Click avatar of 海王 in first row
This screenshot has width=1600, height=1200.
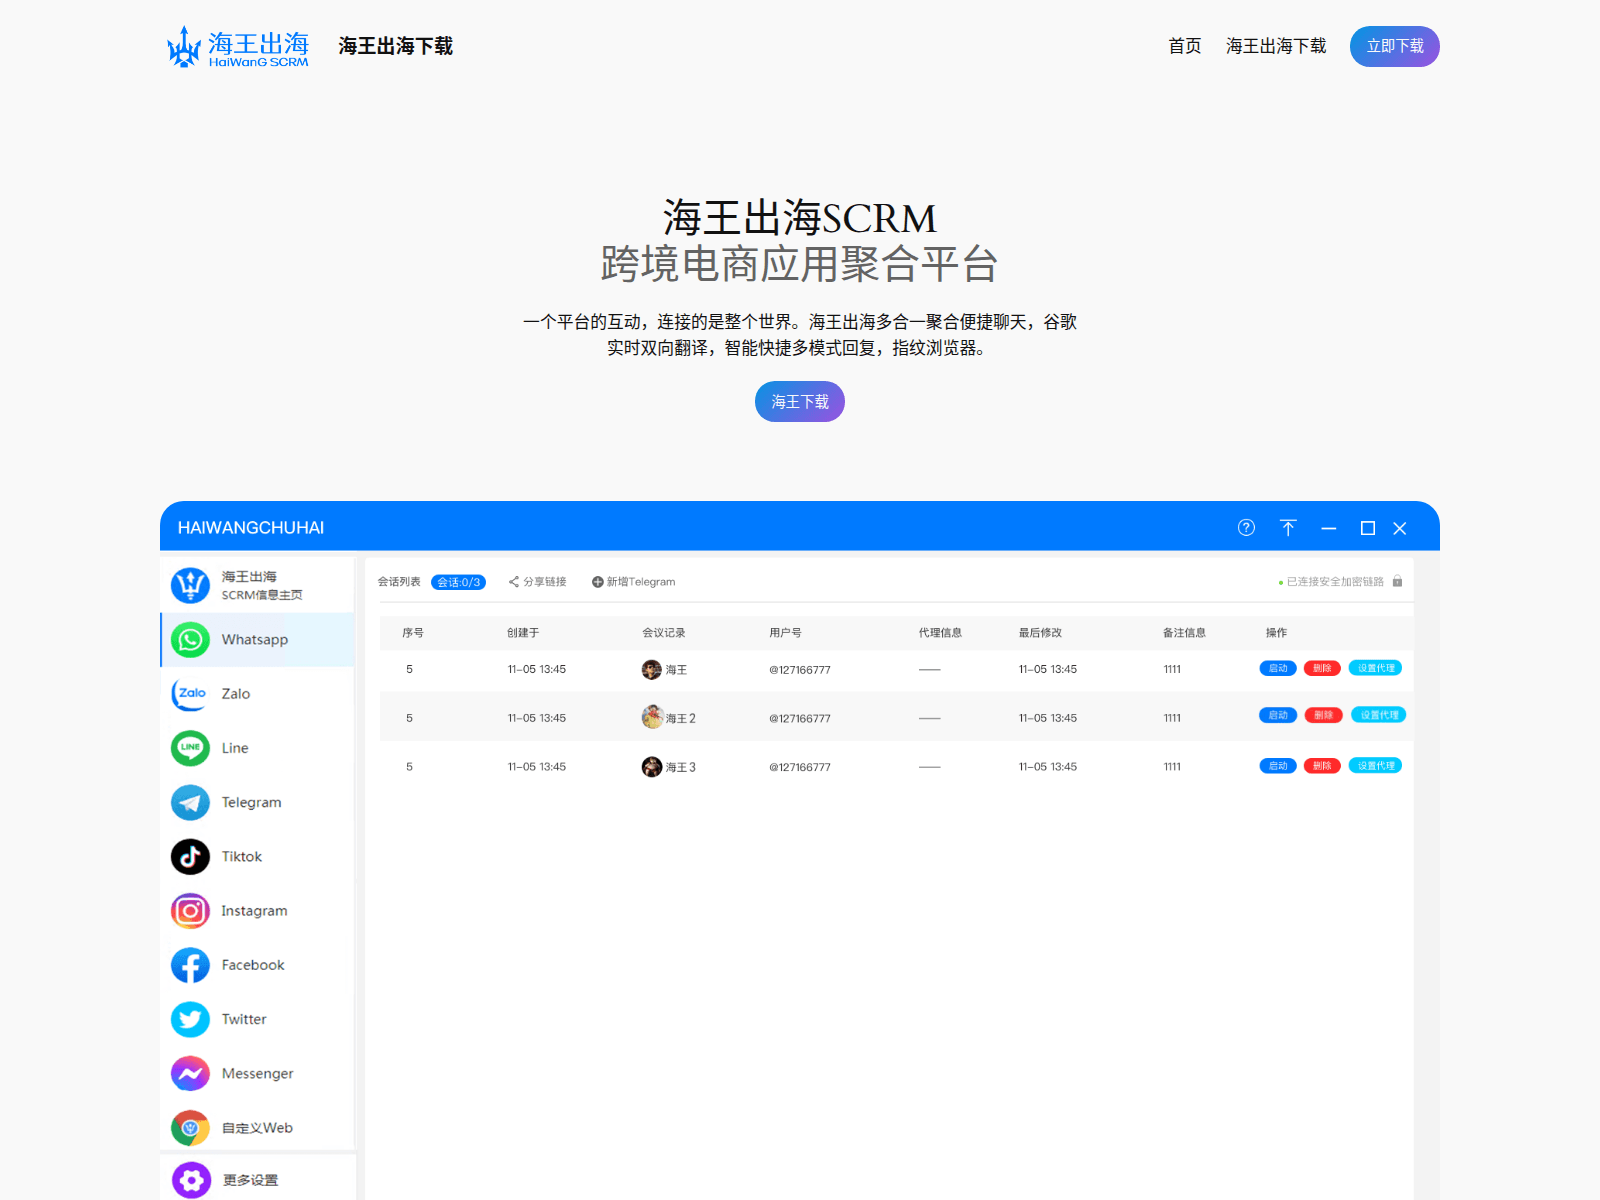pos(652,669)
